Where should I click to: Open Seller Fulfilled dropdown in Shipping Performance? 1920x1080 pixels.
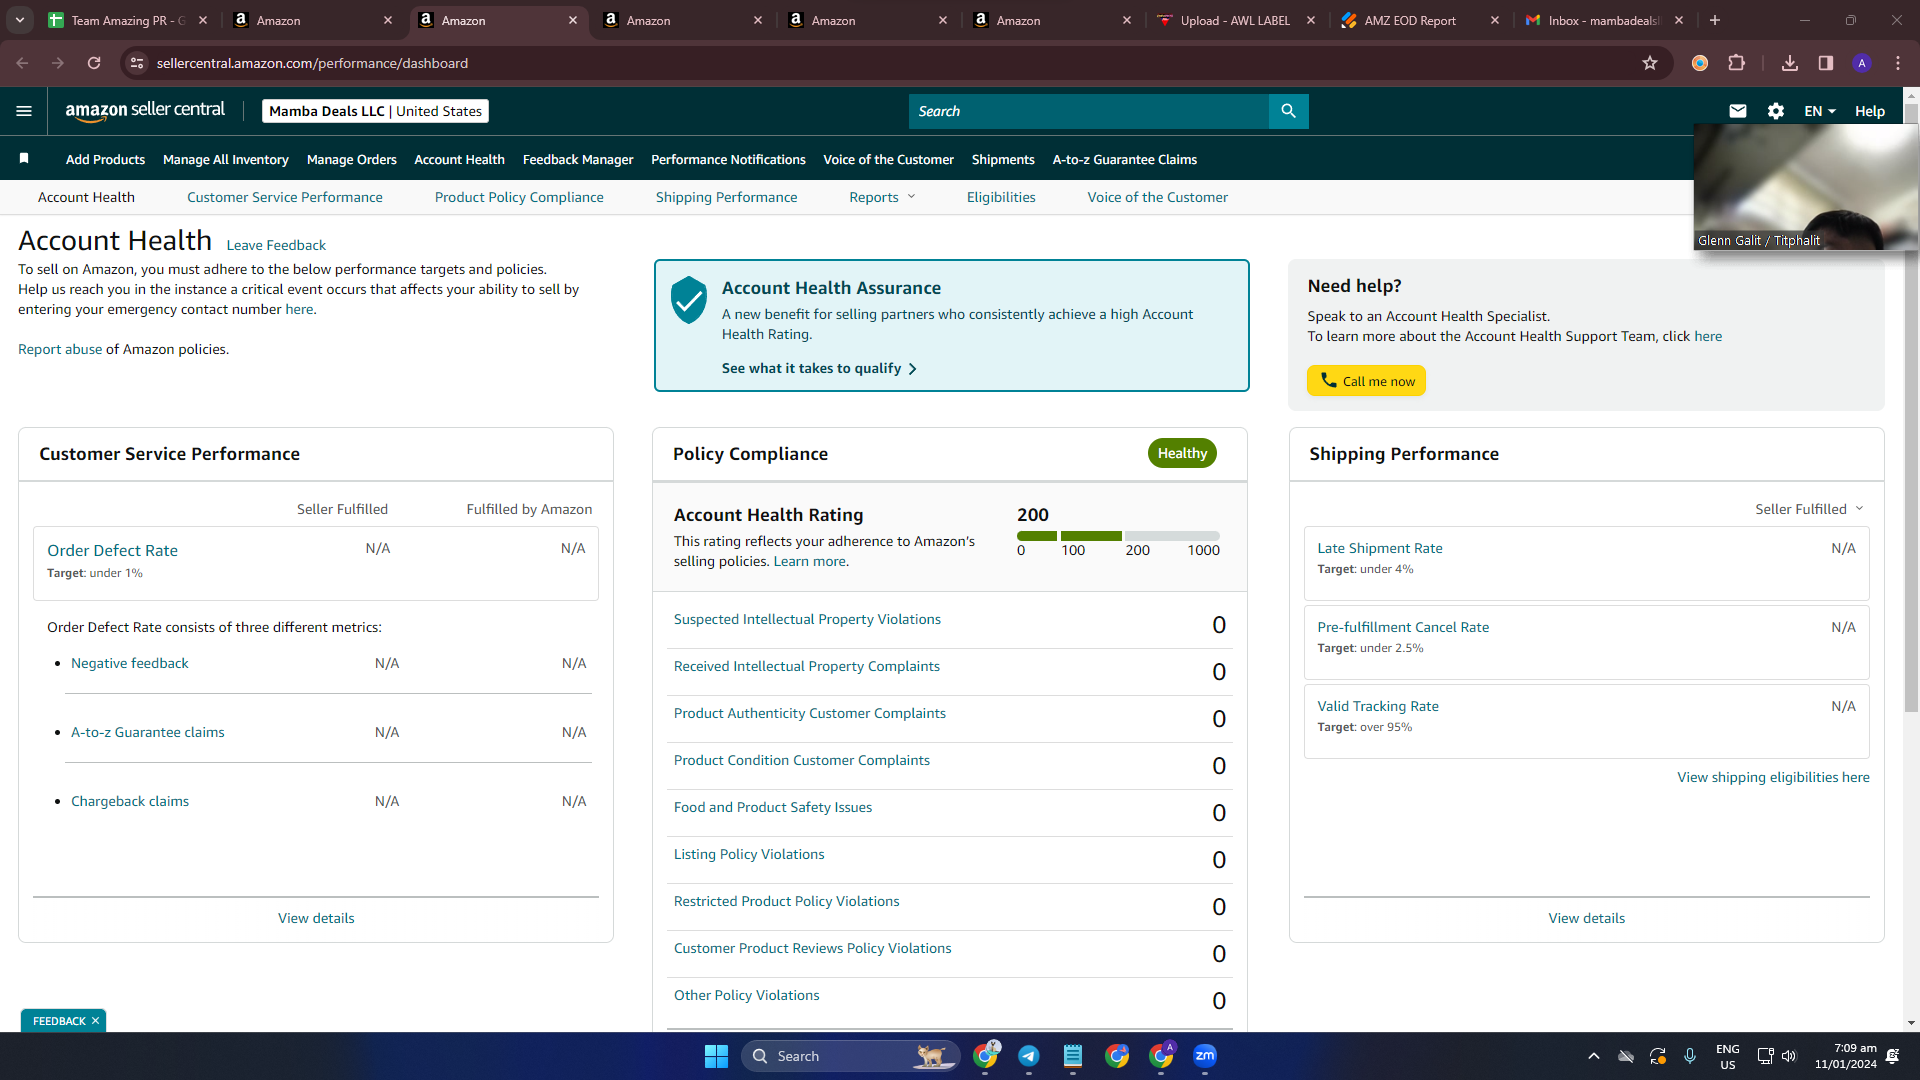coord(1810,509)
